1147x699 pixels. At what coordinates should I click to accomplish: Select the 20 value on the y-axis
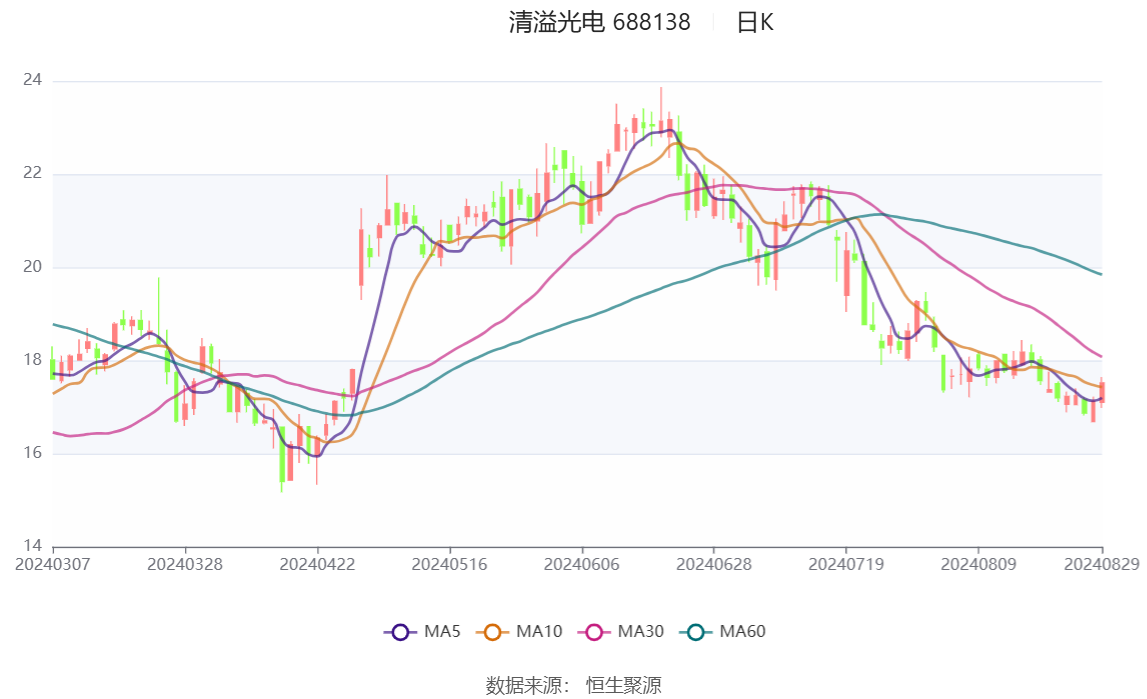(x=32, y=267)
